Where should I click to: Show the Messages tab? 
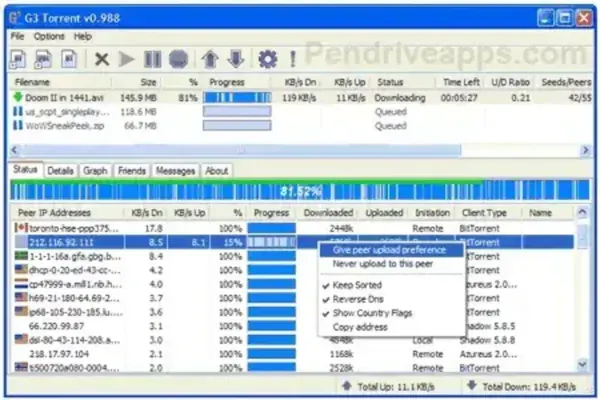coord(175,171)
